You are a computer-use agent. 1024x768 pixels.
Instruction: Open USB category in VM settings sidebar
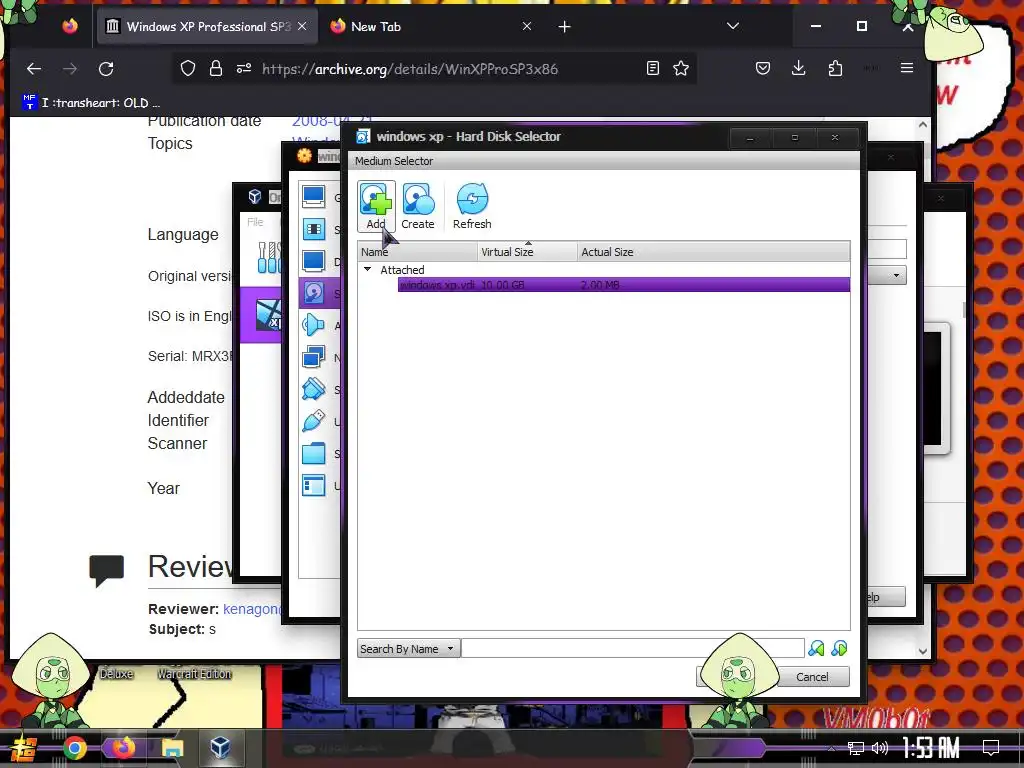[314, 421]
